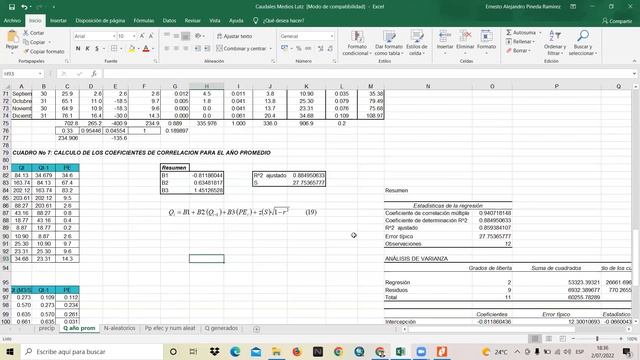Screen dimensions: 640x360
Task: Open Ordenar y filtrar menu
Action: coord(555,42)
